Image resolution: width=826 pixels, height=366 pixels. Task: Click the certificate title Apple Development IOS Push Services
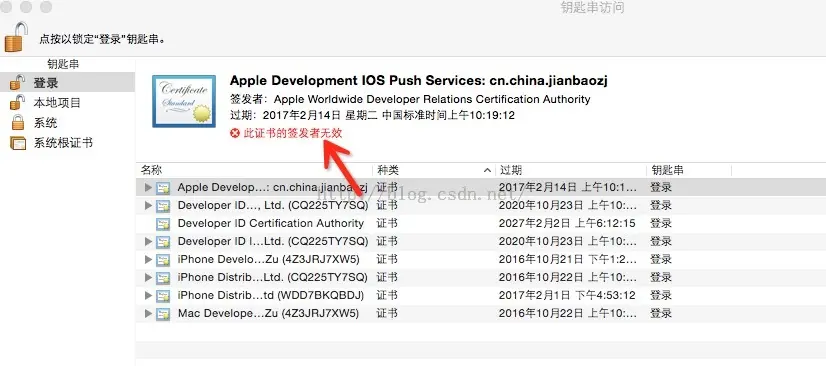point(419,81)
